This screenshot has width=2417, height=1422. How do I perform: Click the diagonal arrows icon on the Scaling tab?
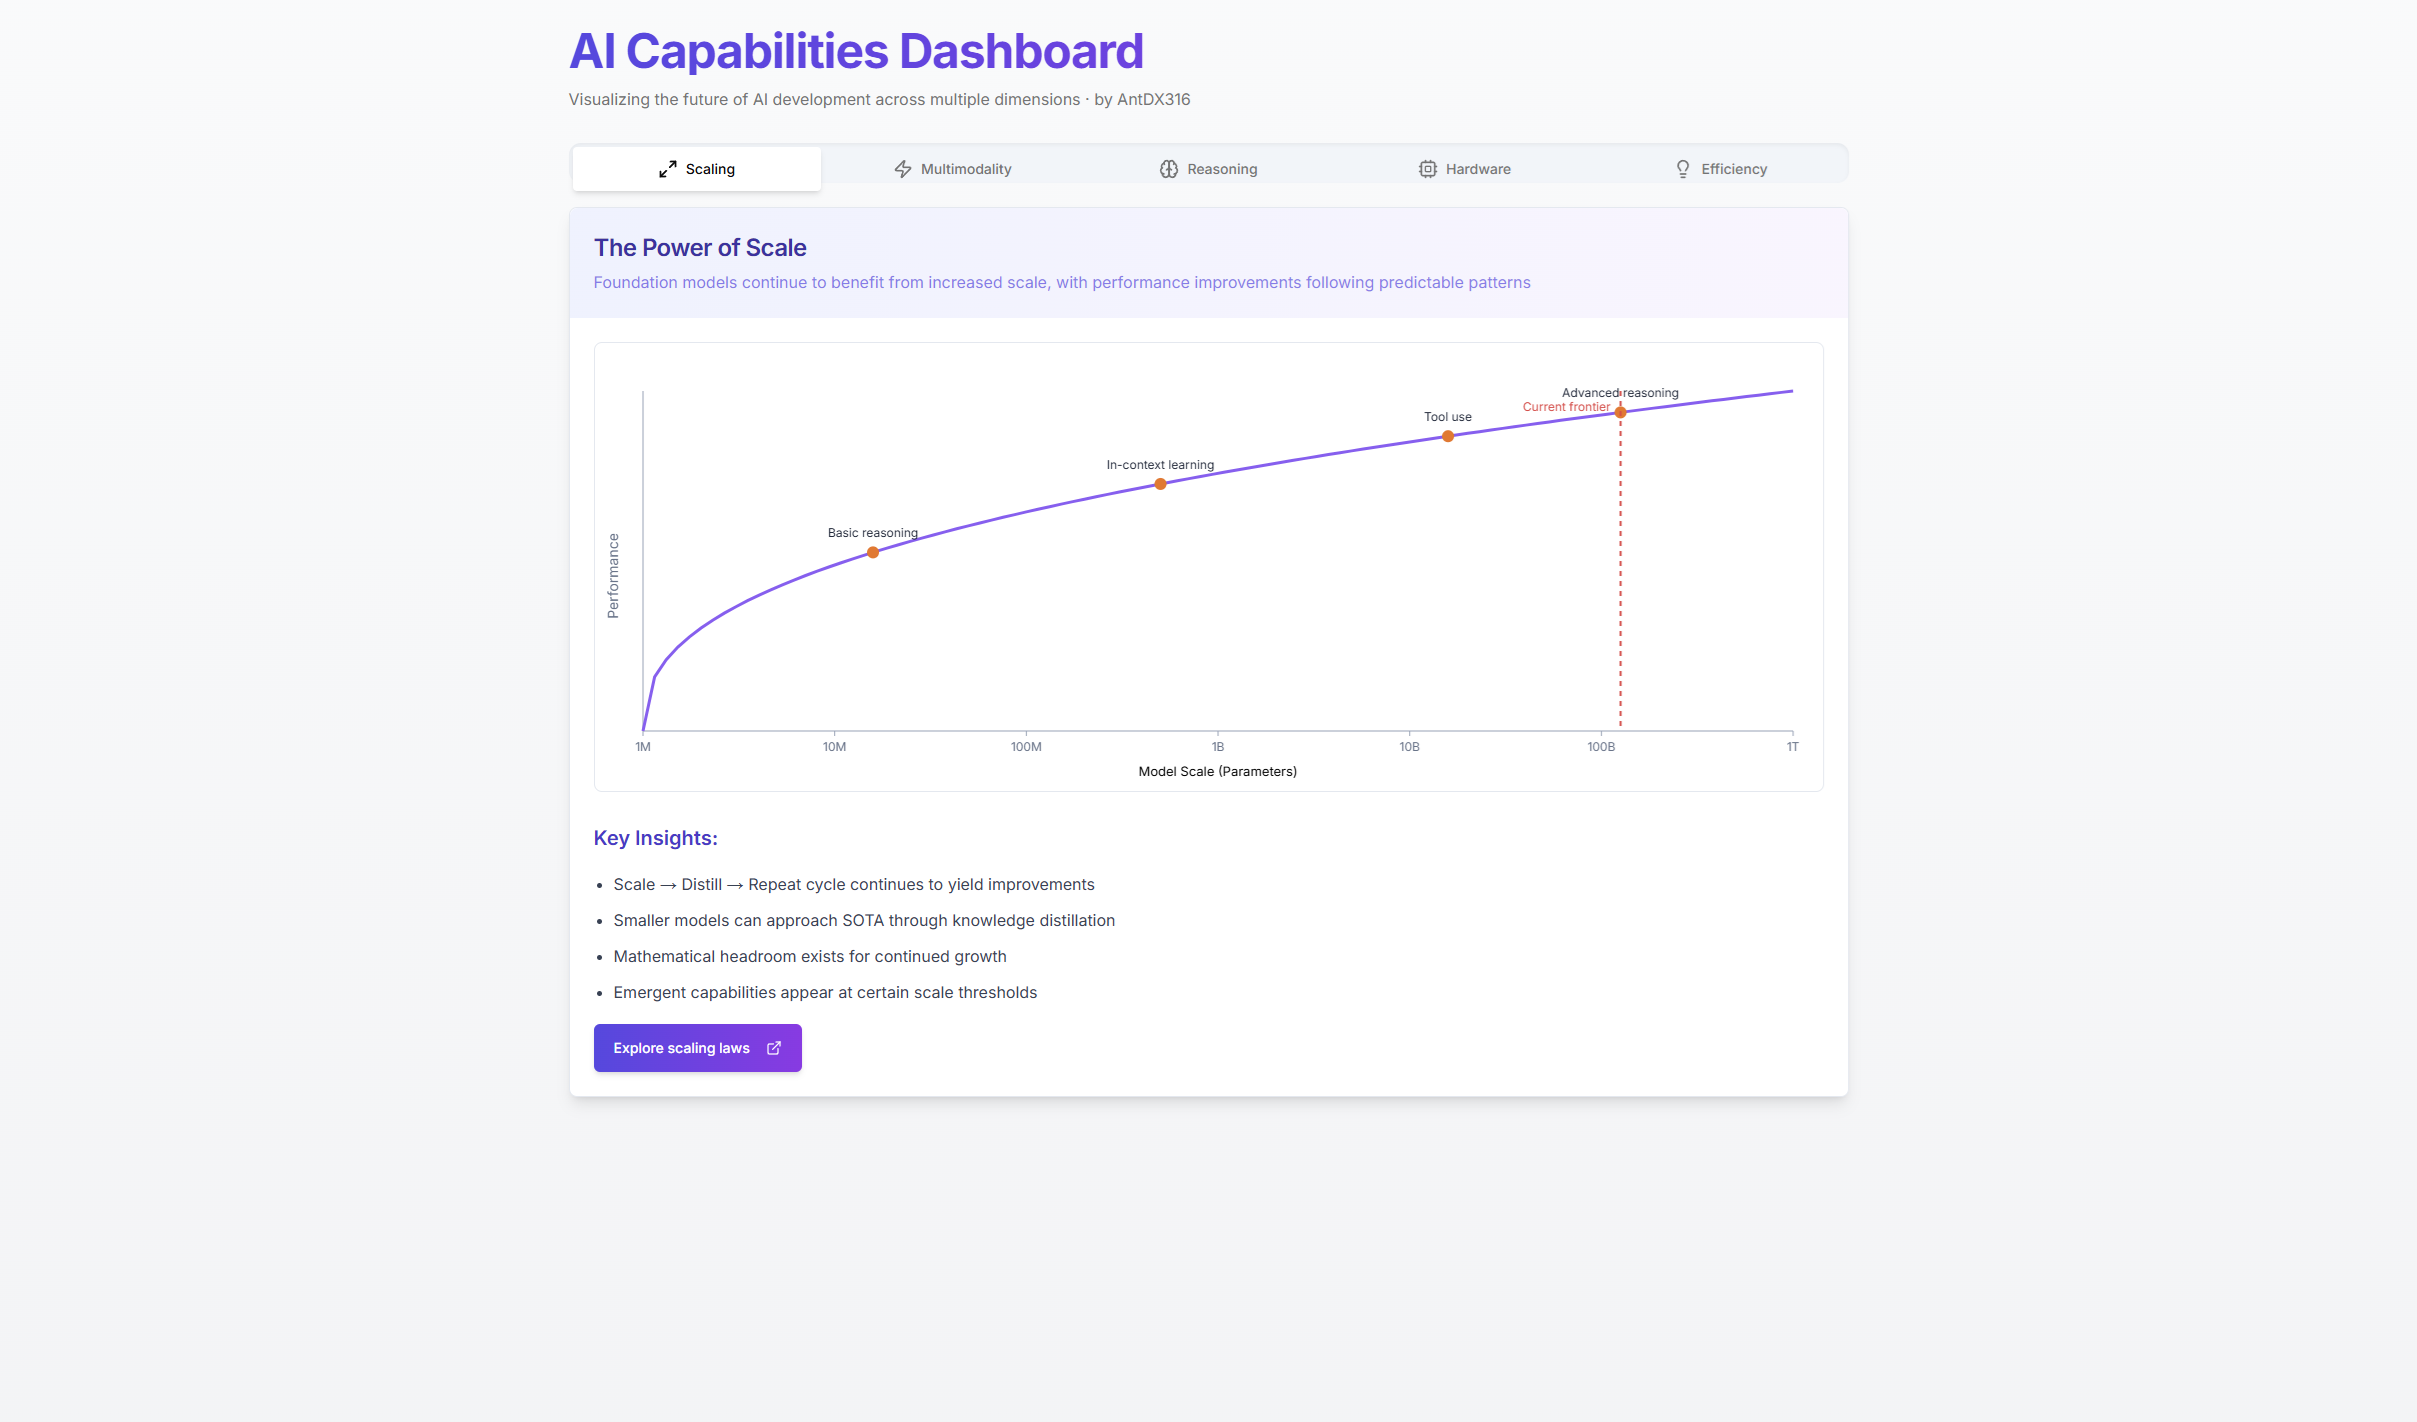668,168
